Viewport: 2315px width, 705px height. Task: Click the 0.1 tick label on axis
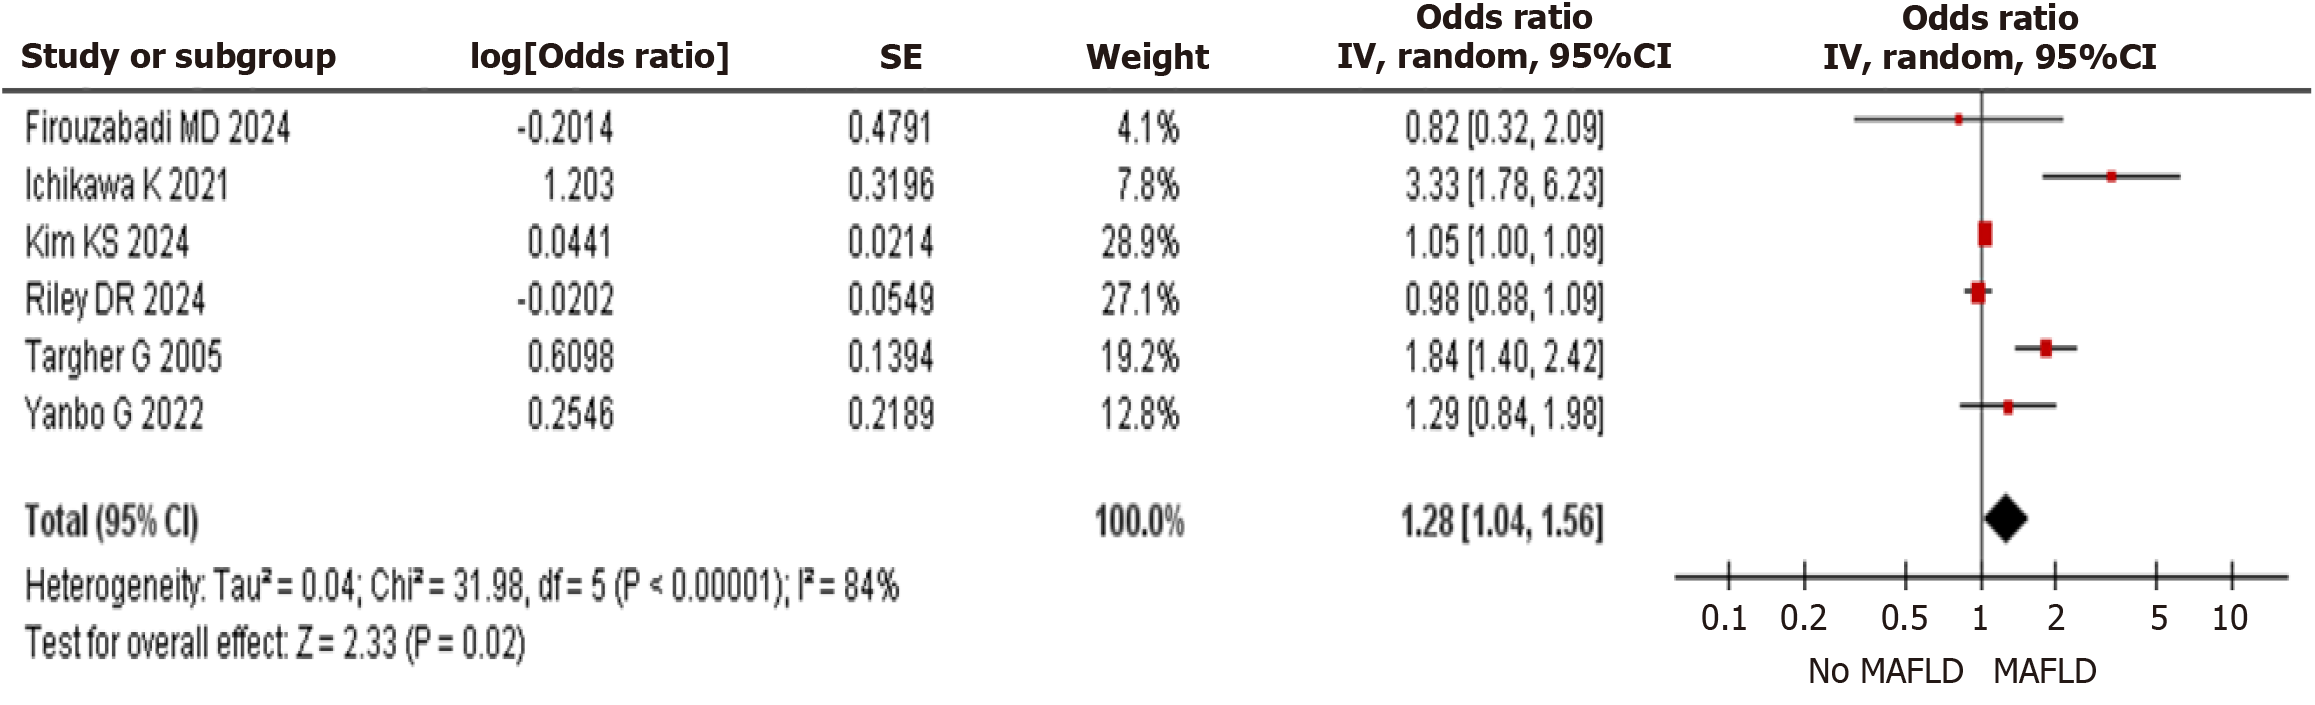[x=1724, y=618]
